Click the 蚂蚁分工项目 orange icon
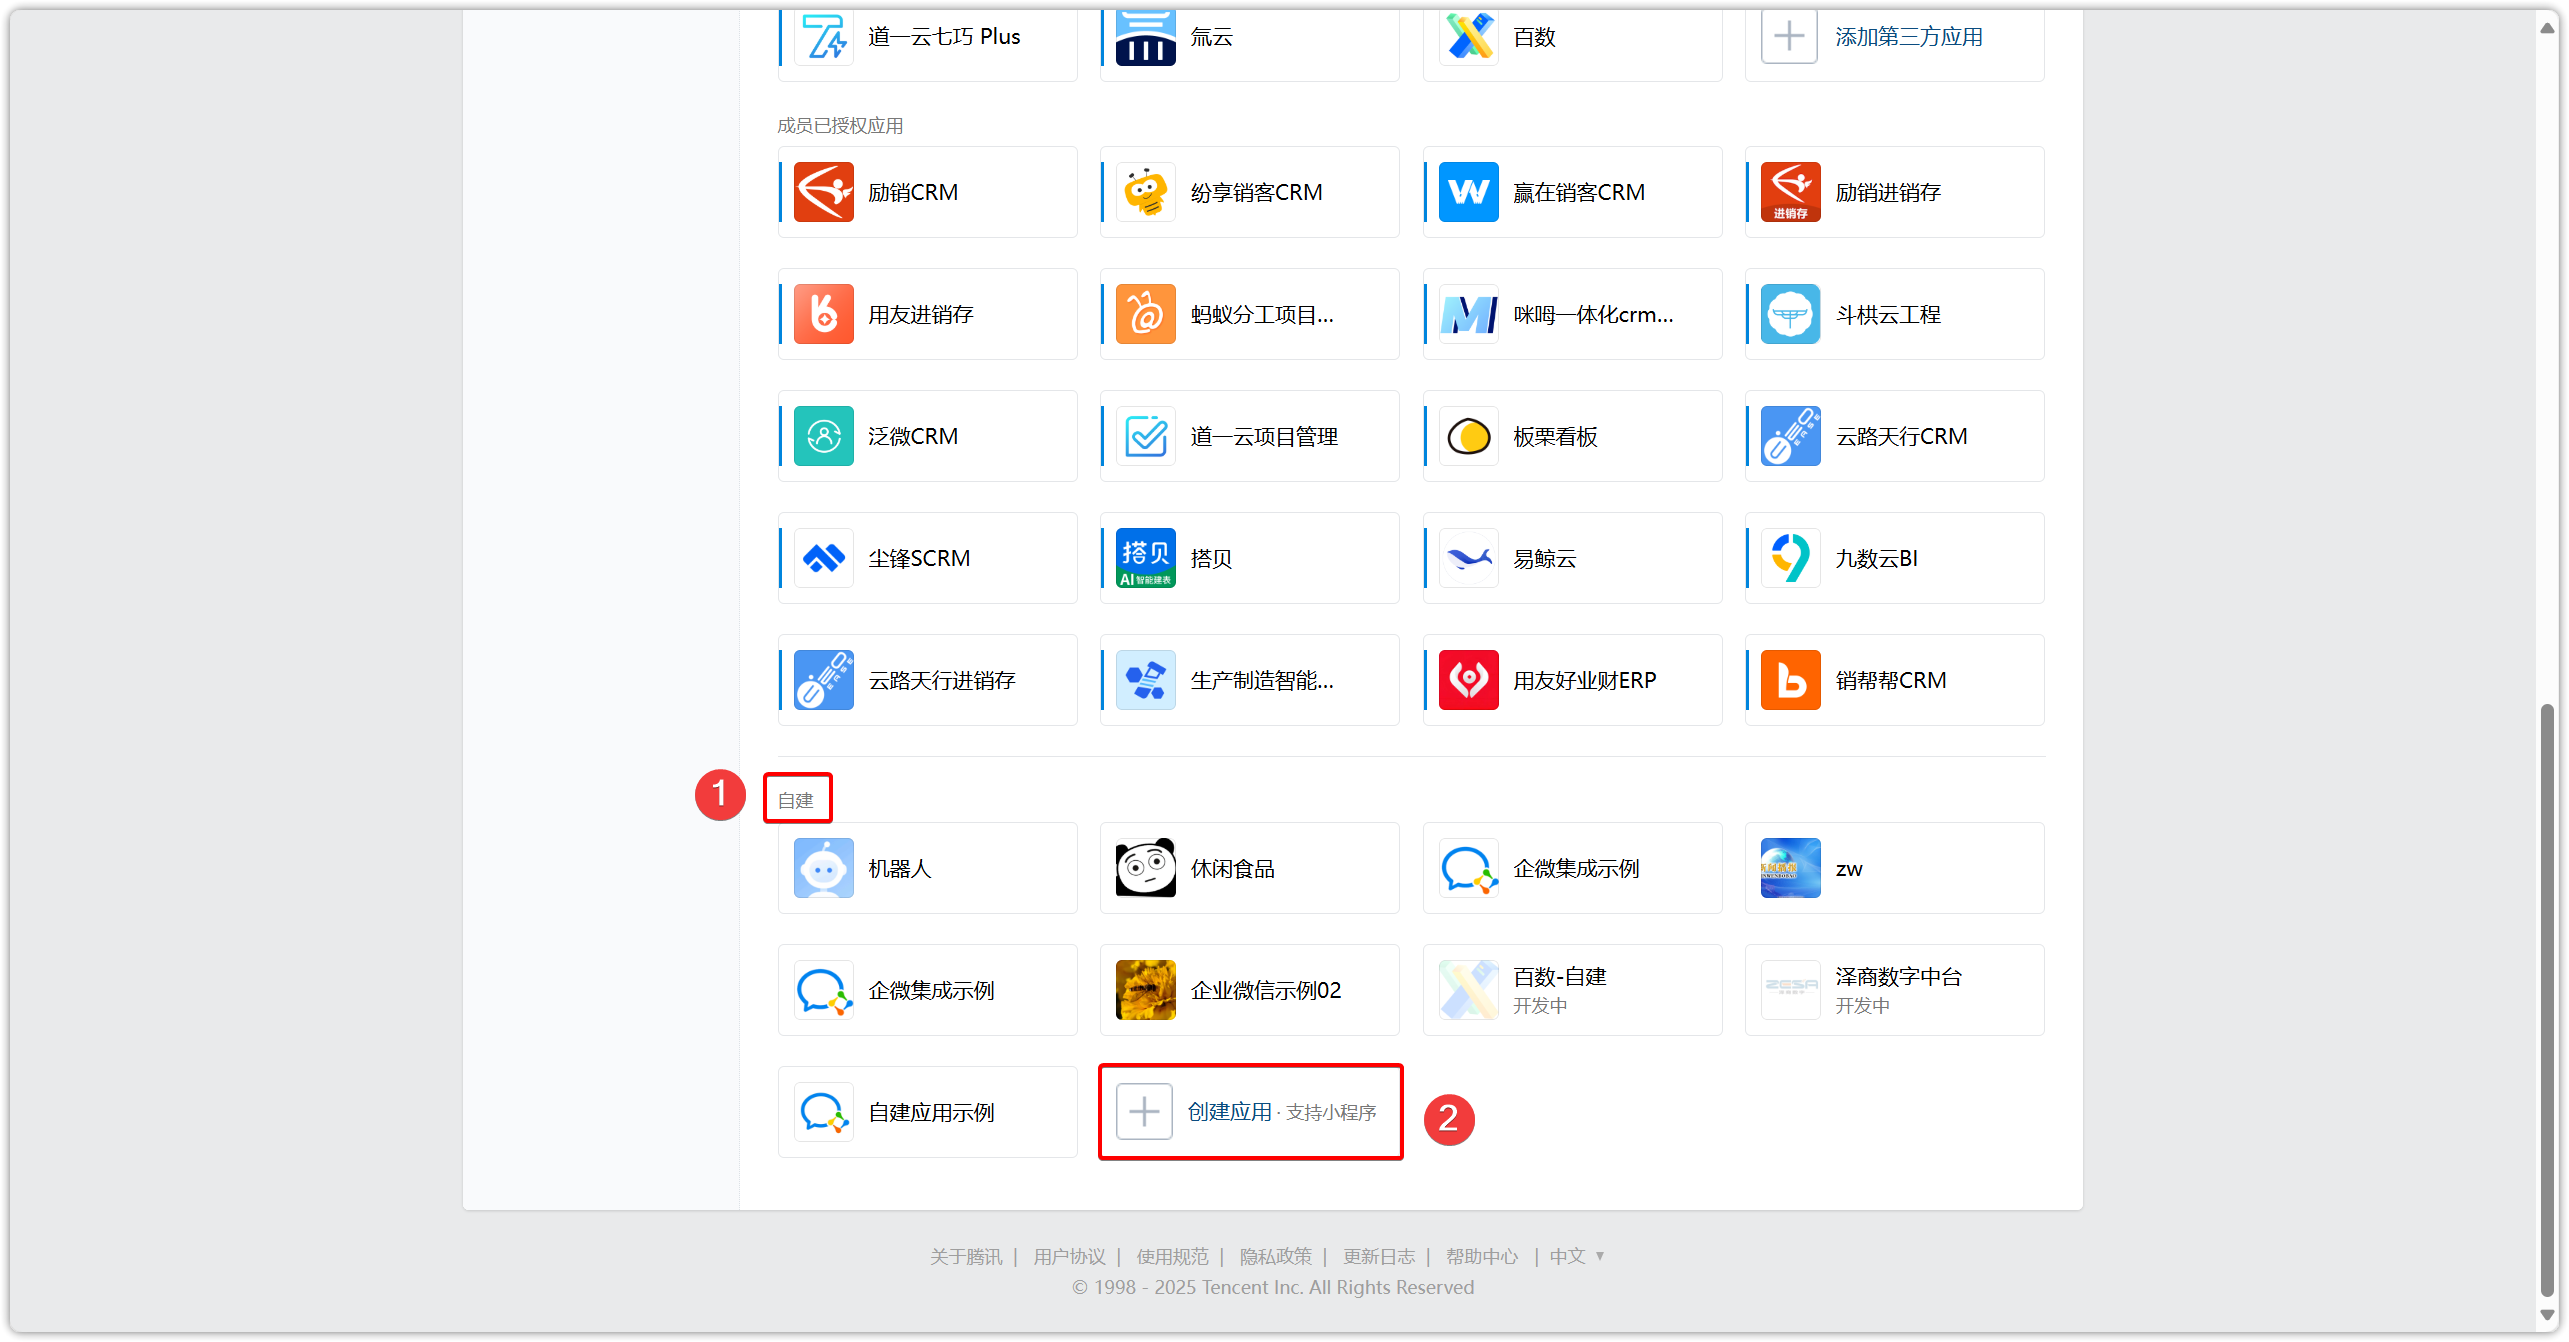 (x=1145, y=314)
